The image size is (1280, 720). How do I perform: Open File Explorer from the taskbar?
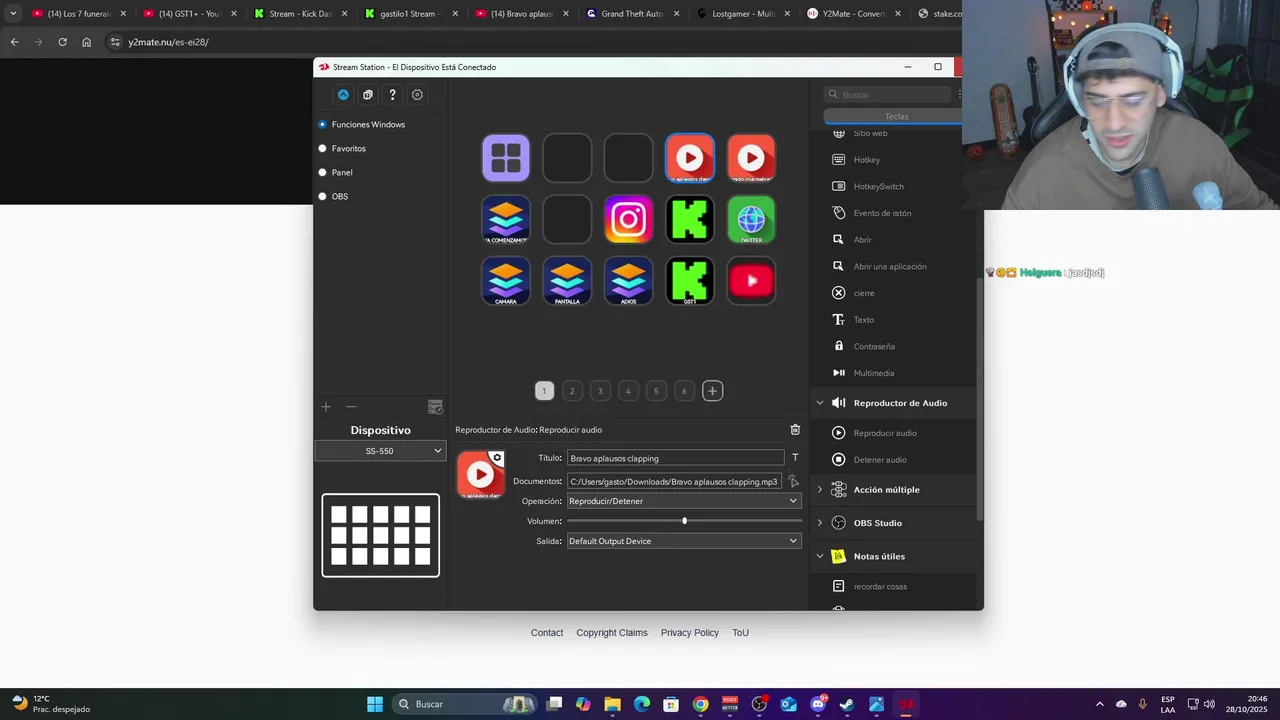612,704
